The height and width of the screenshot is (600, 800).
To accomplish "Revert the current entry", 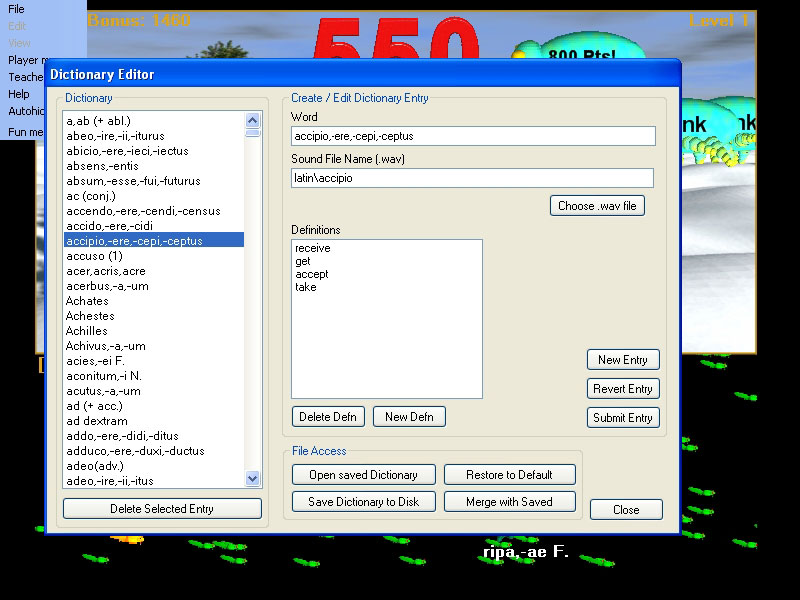I will coord(622,389).
